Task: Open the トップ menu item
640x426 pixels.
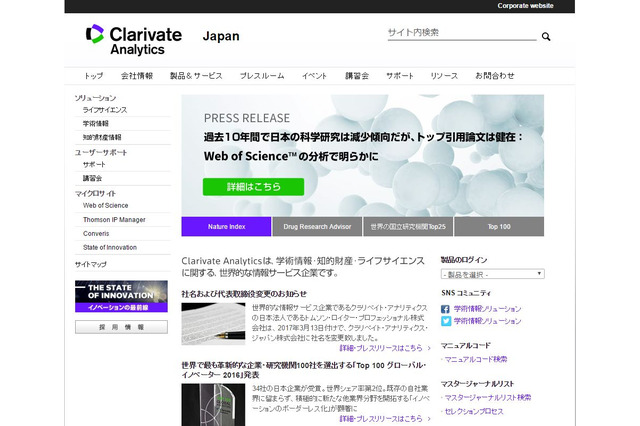Action: click(93, 76)
